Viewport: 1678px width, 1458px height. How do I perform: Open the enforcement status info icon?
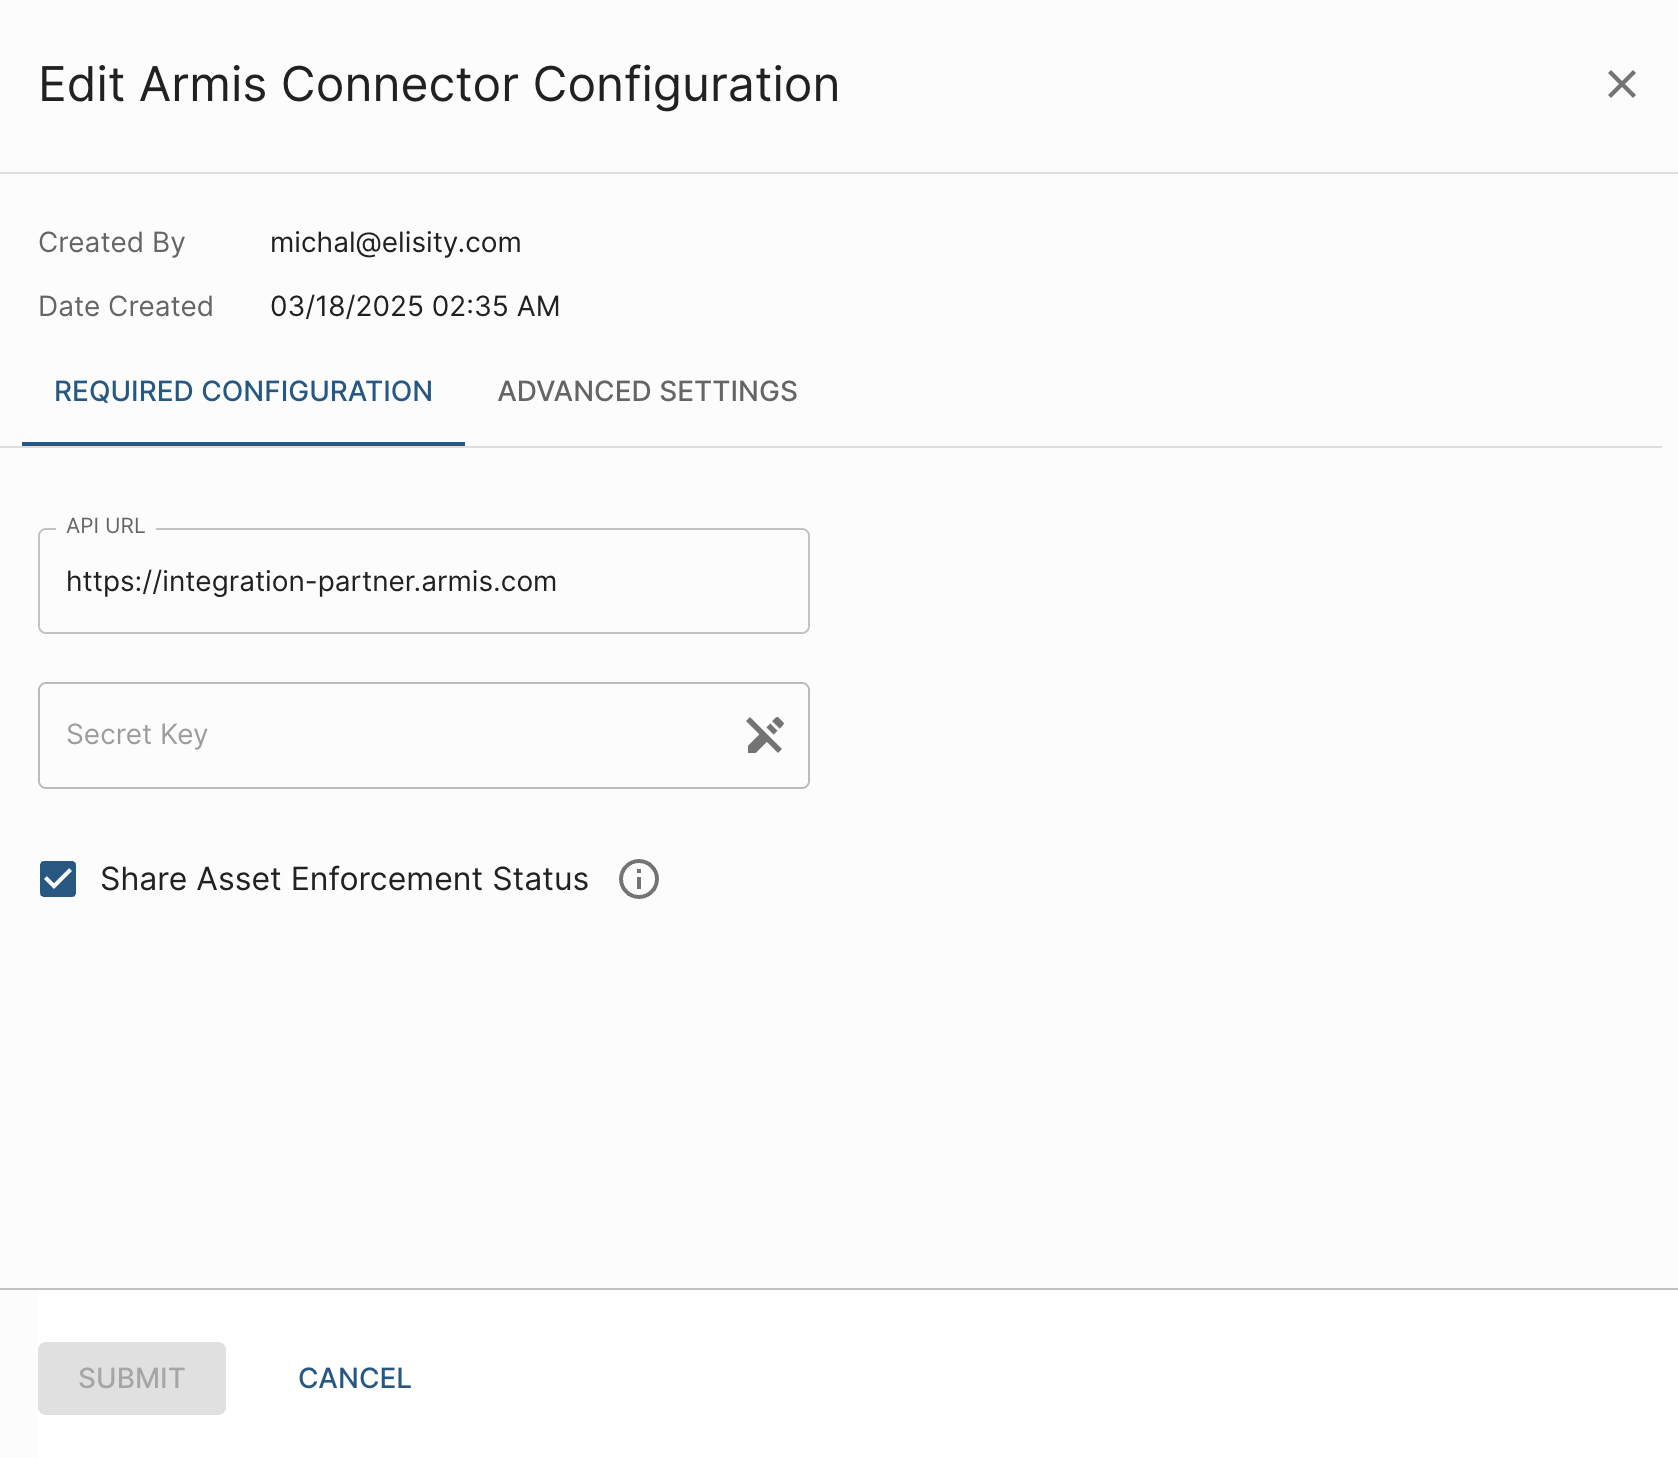[x=638, y=879]
